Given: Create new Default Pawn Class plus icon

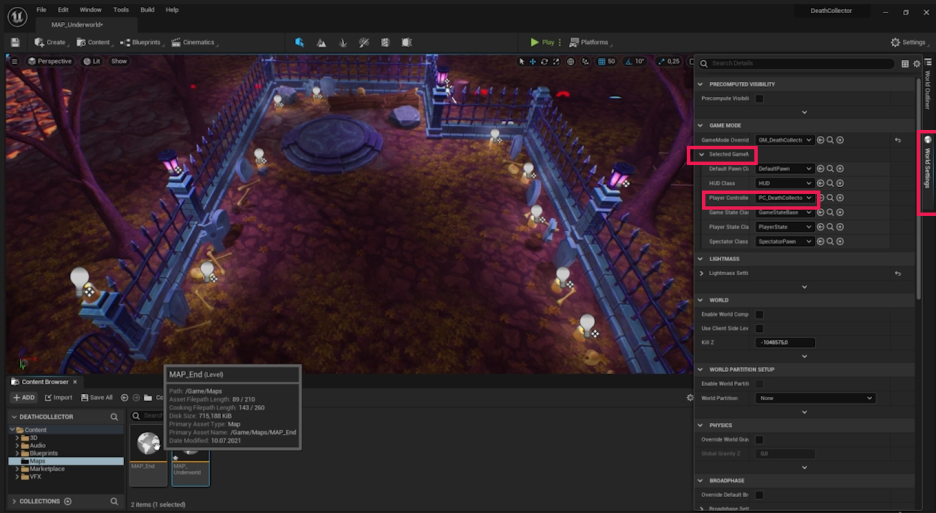Looking at the screenshot, I should pyautogui.click(x=840, y=169).
